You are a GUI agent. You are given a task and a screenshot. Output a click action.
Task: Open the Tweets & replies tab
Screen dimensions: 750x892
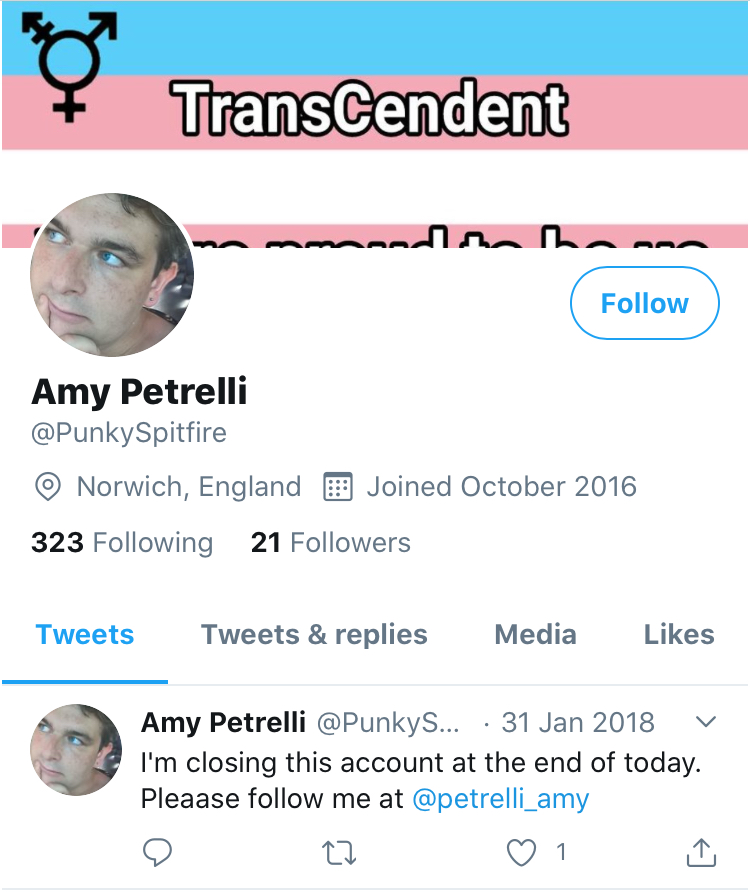[x=314, y=634]
